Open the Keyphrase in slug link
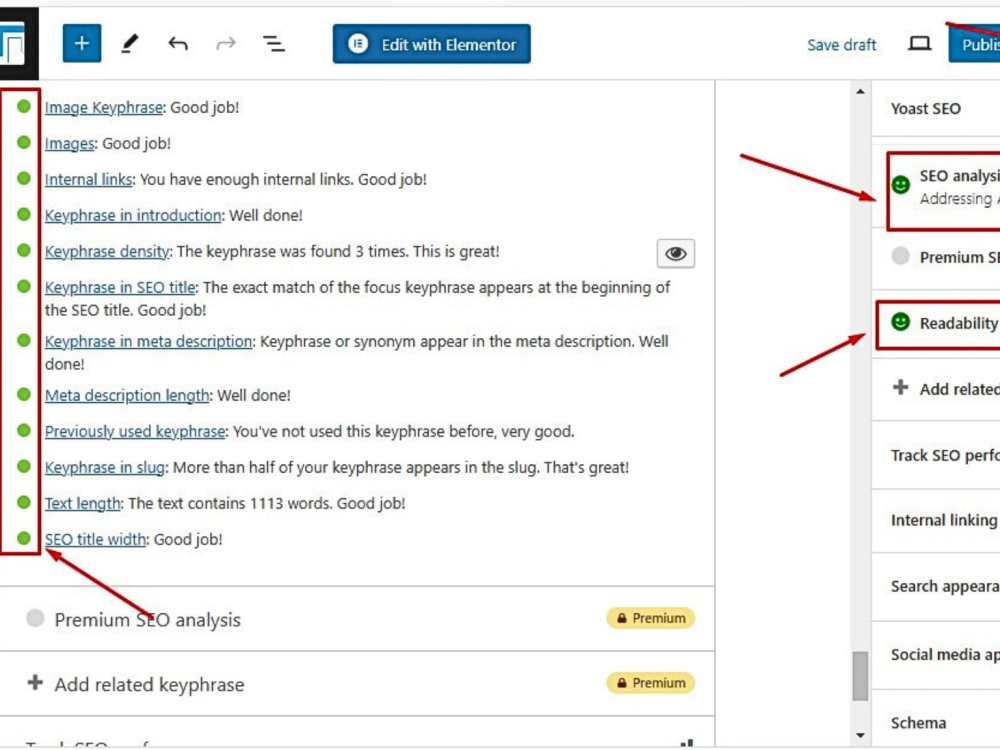Viewport: 1000px width, 750px height. tap(105, 467)
